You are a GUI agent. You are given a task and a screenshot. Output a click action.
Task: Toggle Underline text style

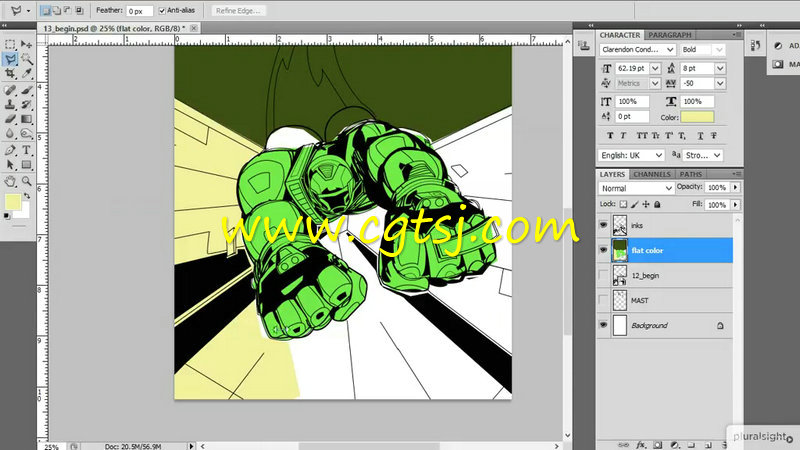701,135
